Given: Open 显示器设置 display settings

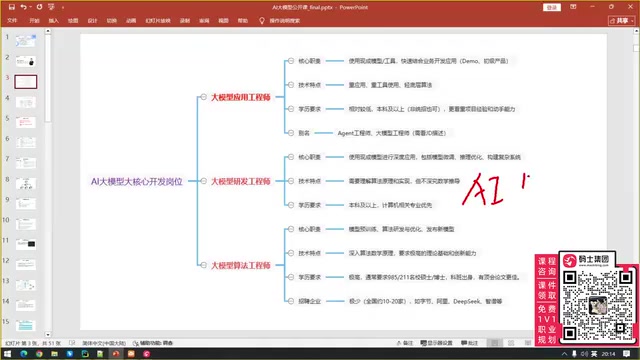Looking at the screenshot, I should pos(436,343).
